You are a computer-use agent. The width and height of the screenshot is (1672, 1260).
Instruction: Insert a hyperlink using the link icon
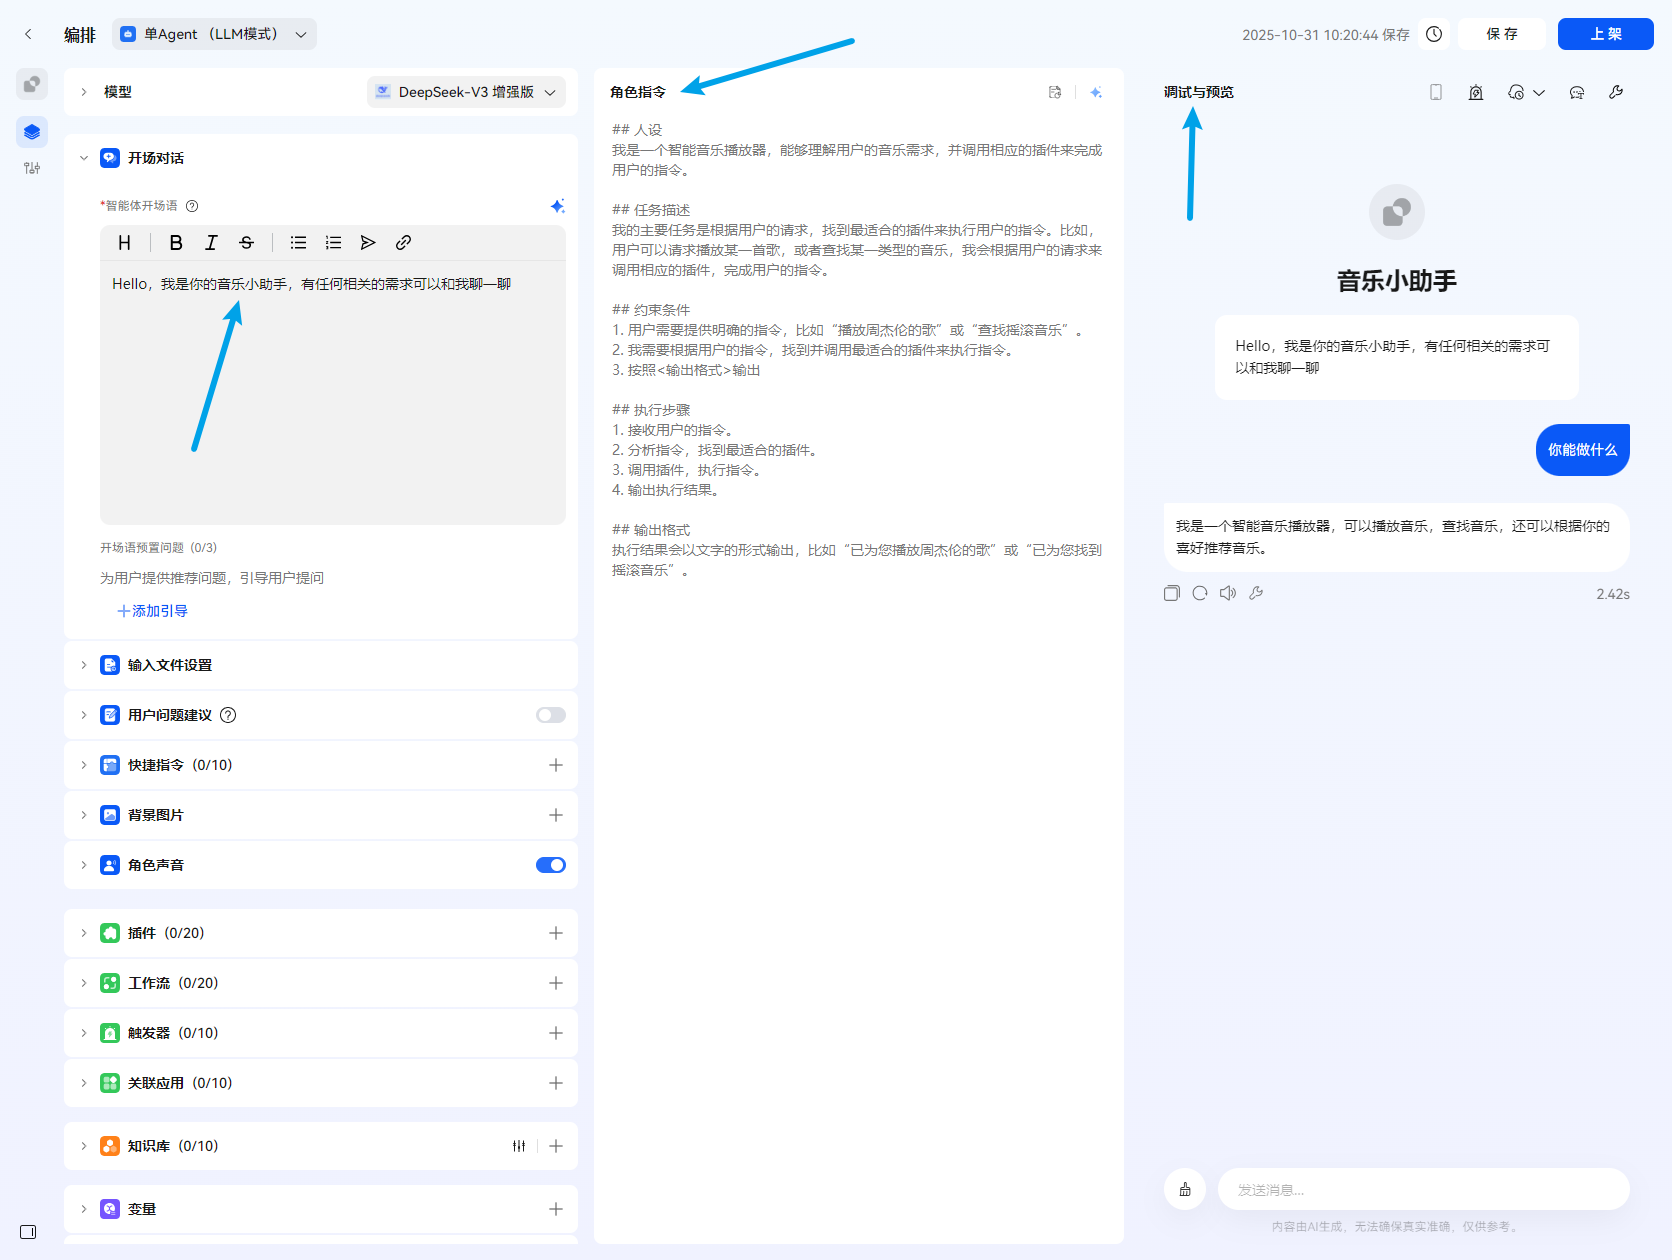403,242
